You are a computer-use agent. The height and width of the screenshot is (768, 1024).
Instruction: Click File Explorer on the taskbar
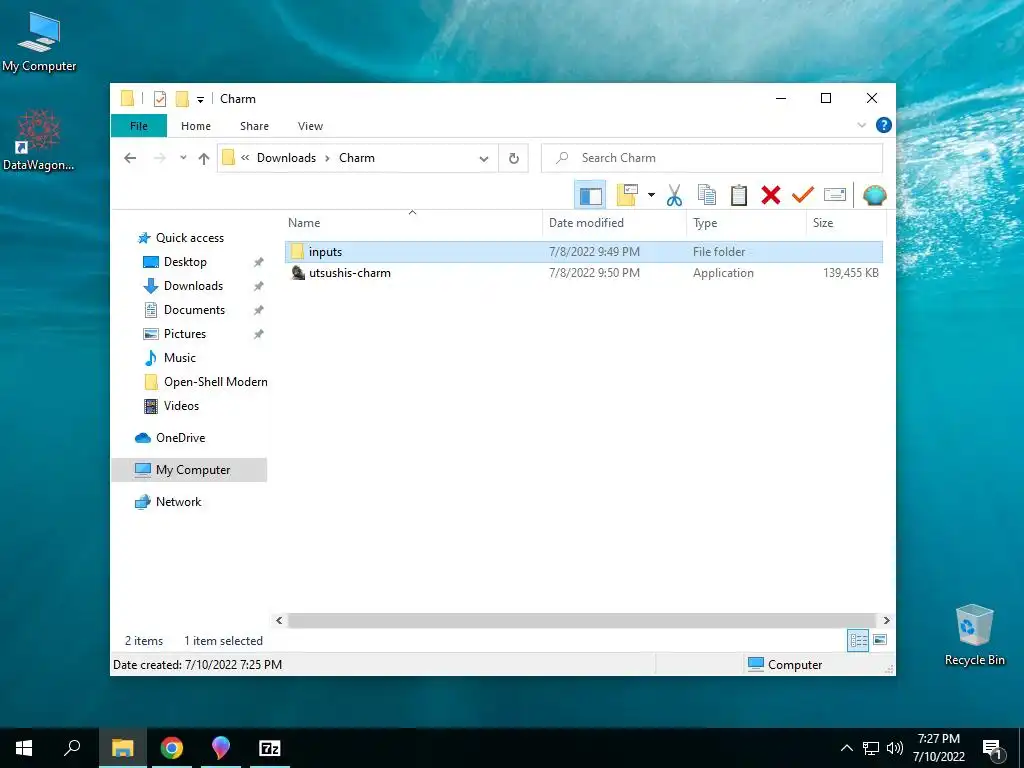pos(122,748)
